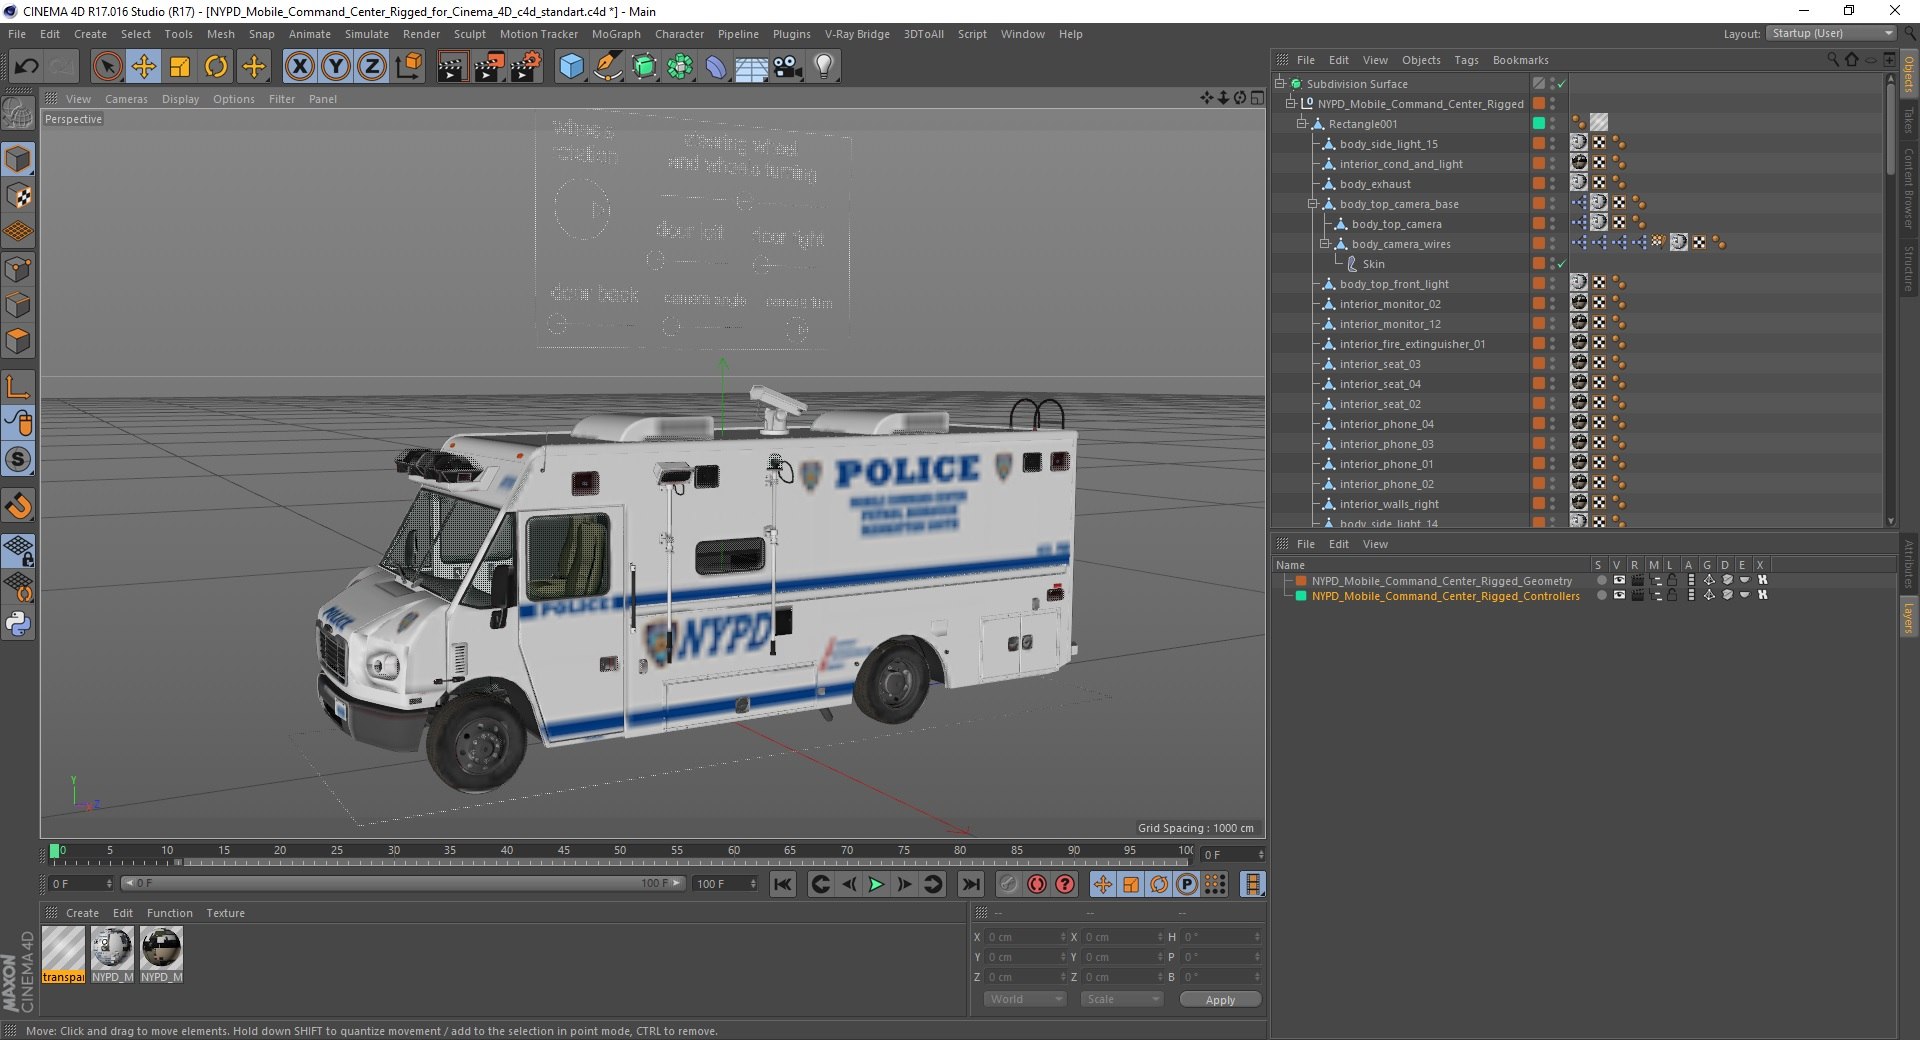Open viewport Cameras menu
This screenshot has width=1920, height=1040.
coord(126,99)
